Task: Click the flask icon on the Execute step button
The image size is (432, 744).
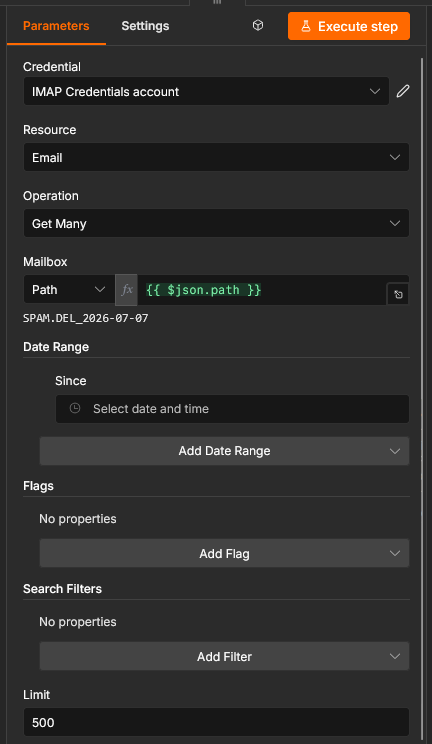Action: click(x=306, y=26)
